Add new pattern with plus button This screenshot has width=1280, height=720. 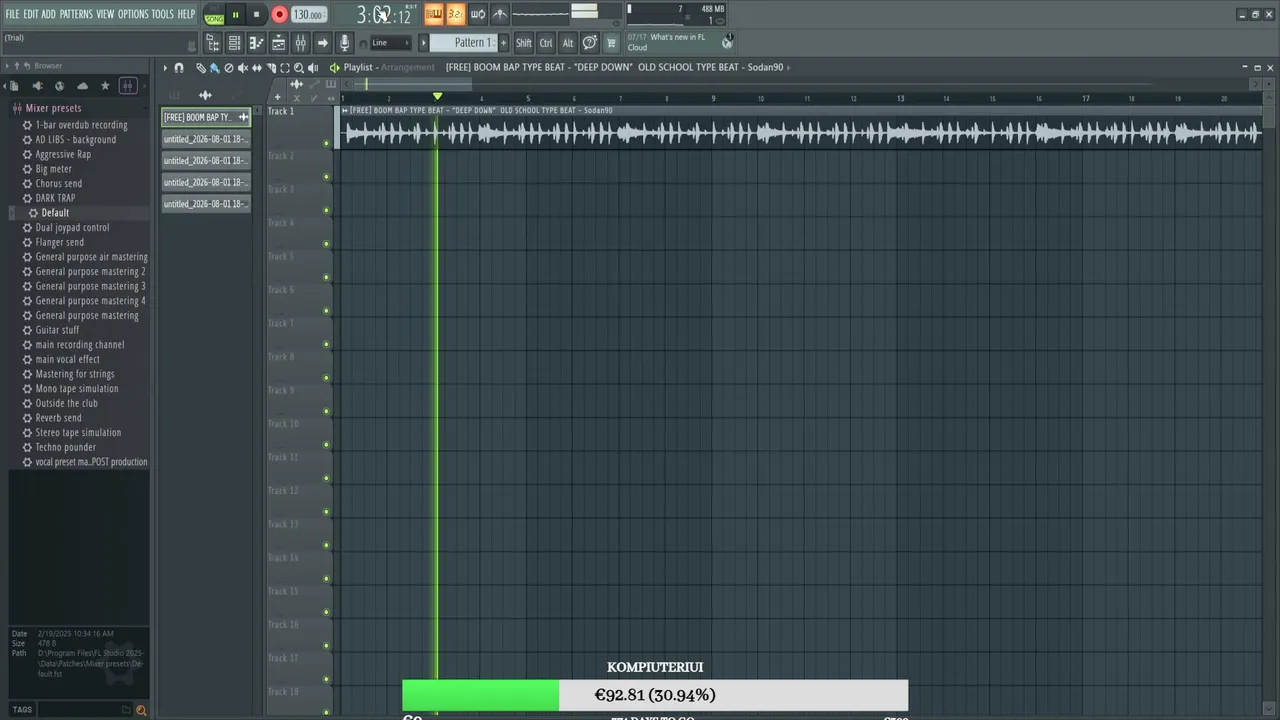503,43
